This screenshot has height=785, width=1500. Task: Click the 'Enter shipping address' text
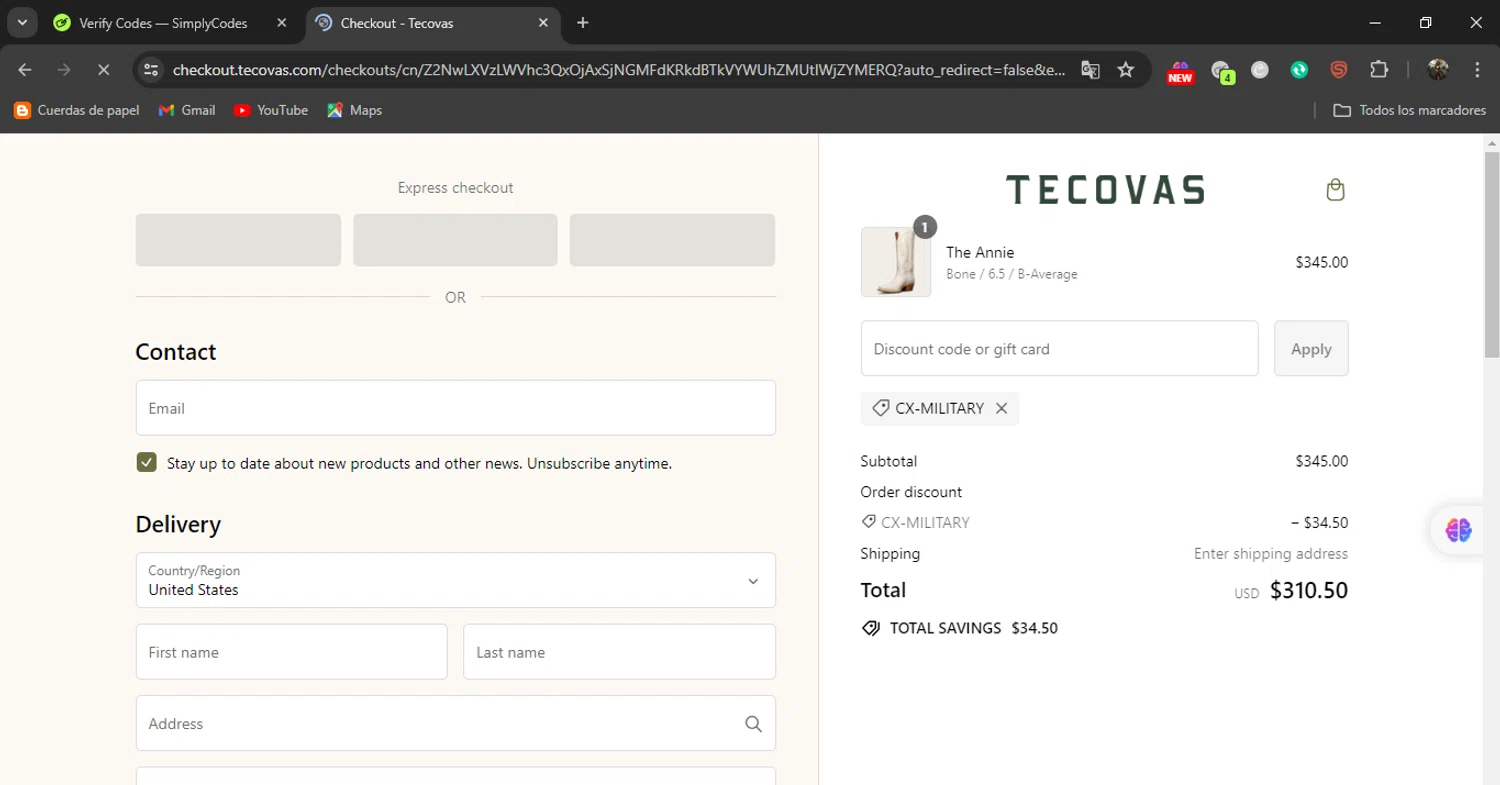click(1271, 554)
